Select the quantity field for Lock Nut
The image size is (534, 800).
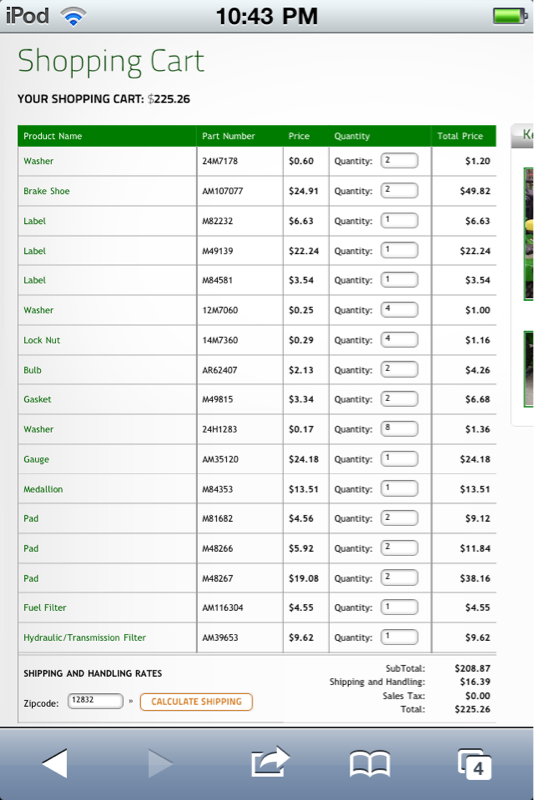pos(399,339)
